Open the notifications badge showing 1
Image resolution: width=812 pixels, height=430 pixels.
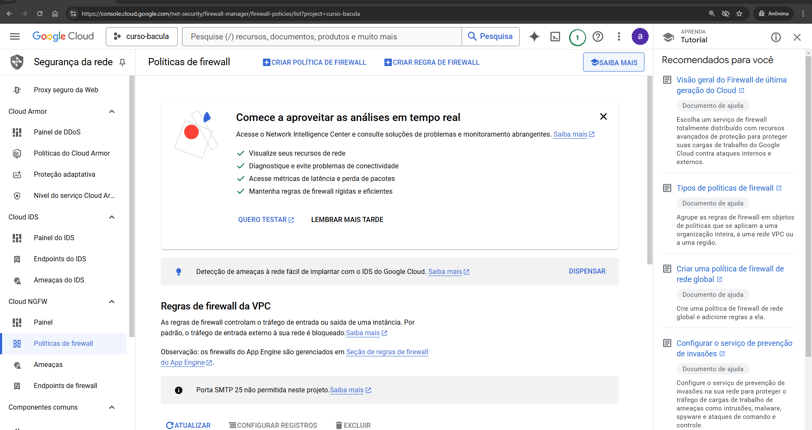point(577,37)
